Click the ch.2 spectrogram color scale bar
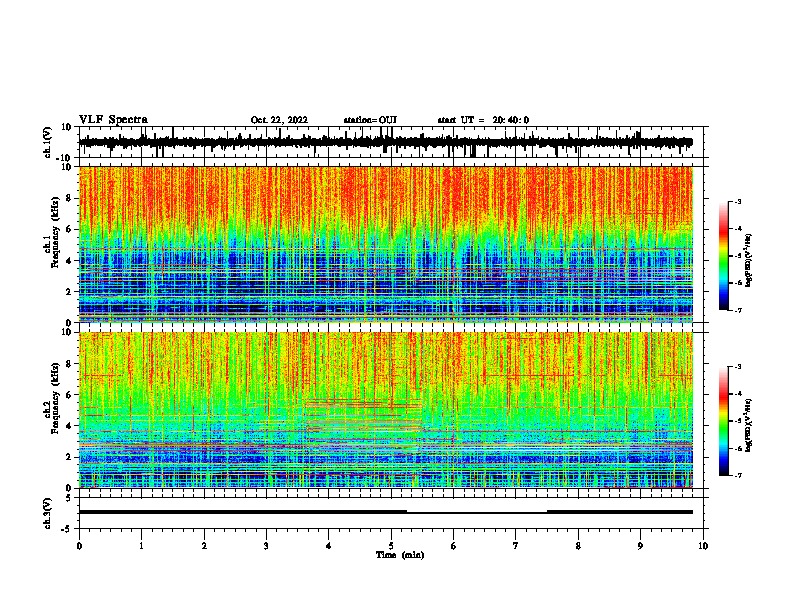Viewport: 792px width, 612px height. click(724, 421)
